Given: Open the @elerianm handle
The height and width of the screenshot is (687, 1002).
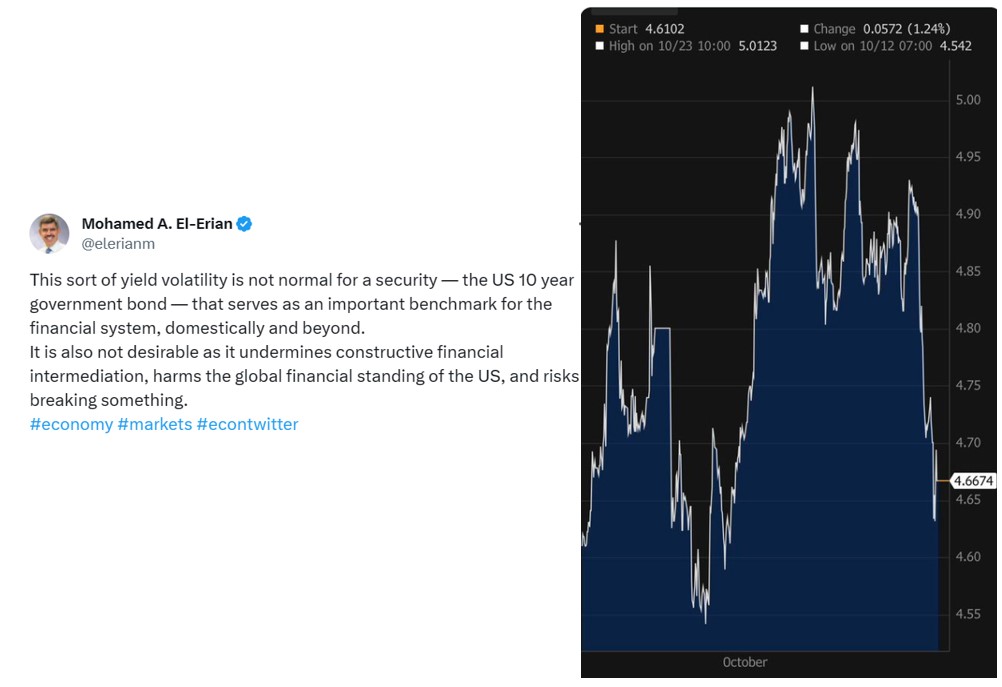Looking at the screenshot, I should click(x=118, y=243).
